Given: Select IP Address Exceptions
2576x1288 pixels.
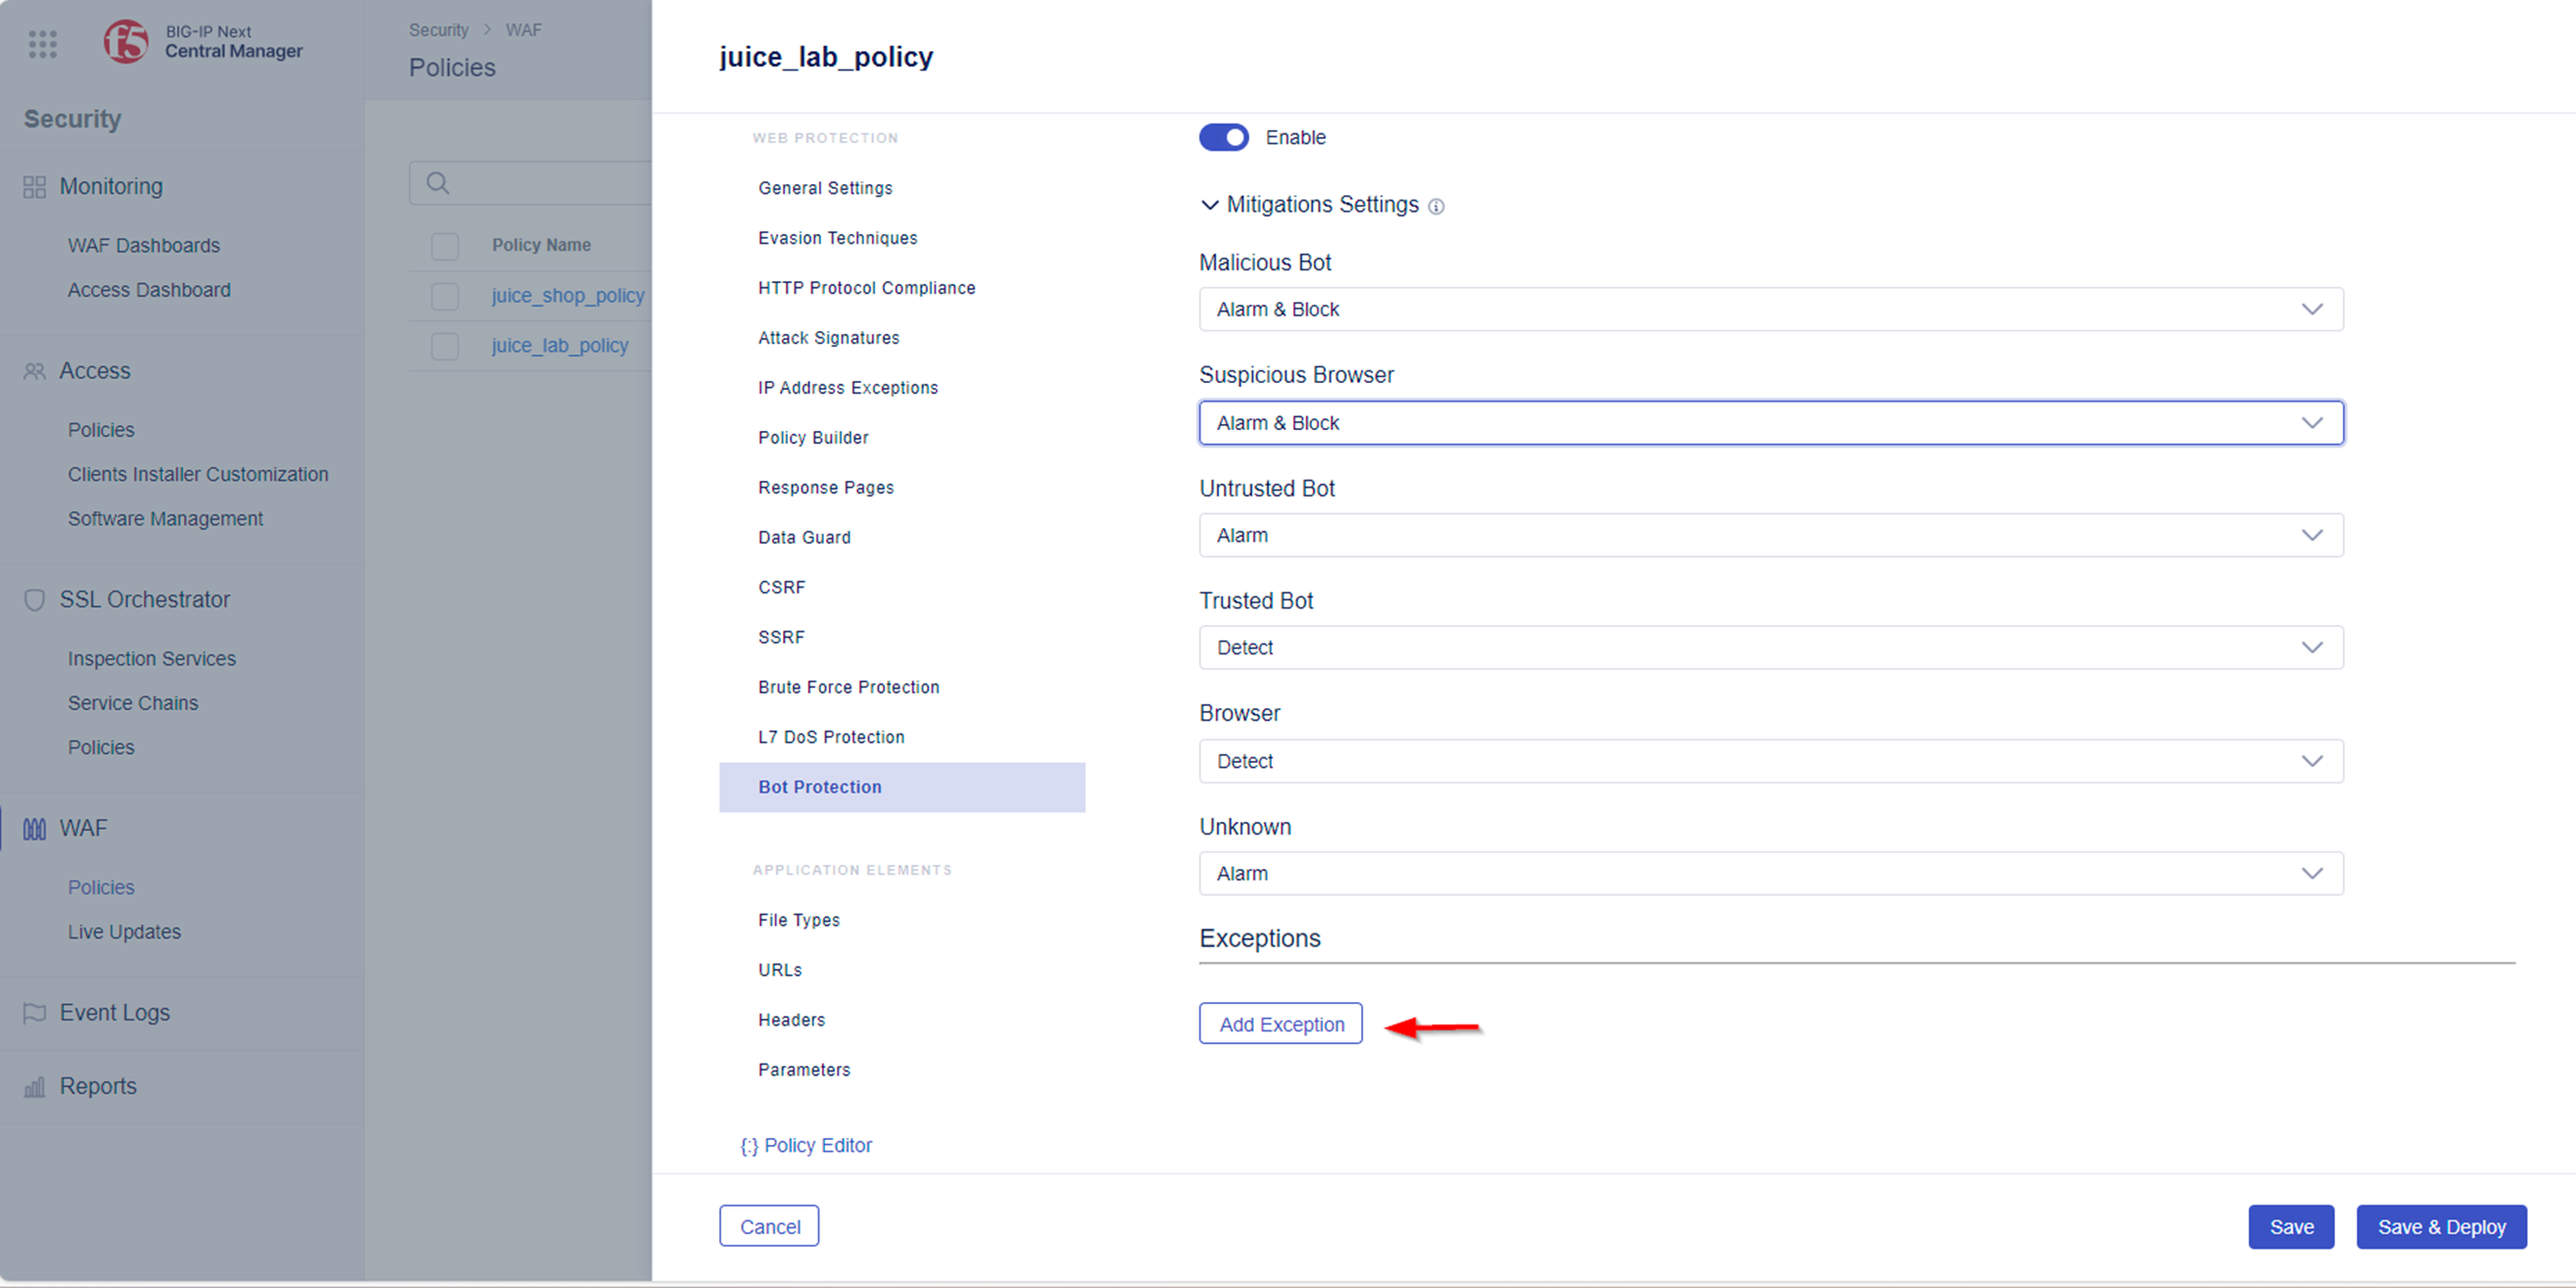Looking at the screenshot, I should pos(847,388).
